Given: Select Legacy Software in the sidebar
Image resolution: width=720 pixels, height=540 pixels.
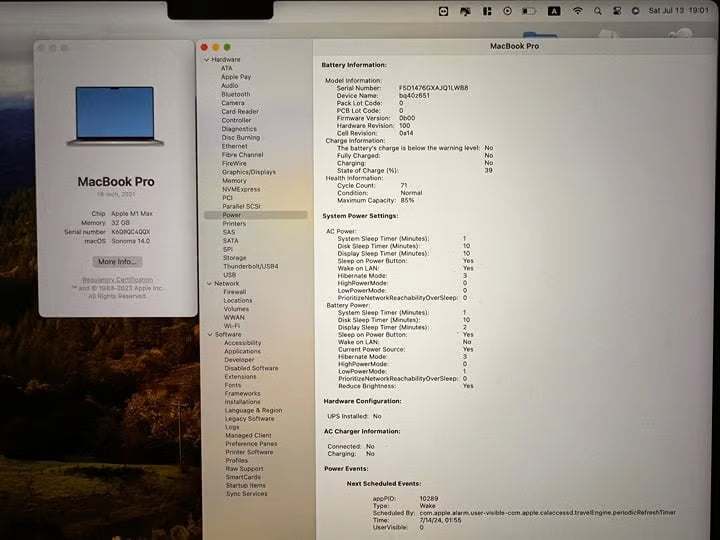Looking at the screenshot, I should pyautogui.click(x=250, y=419).
